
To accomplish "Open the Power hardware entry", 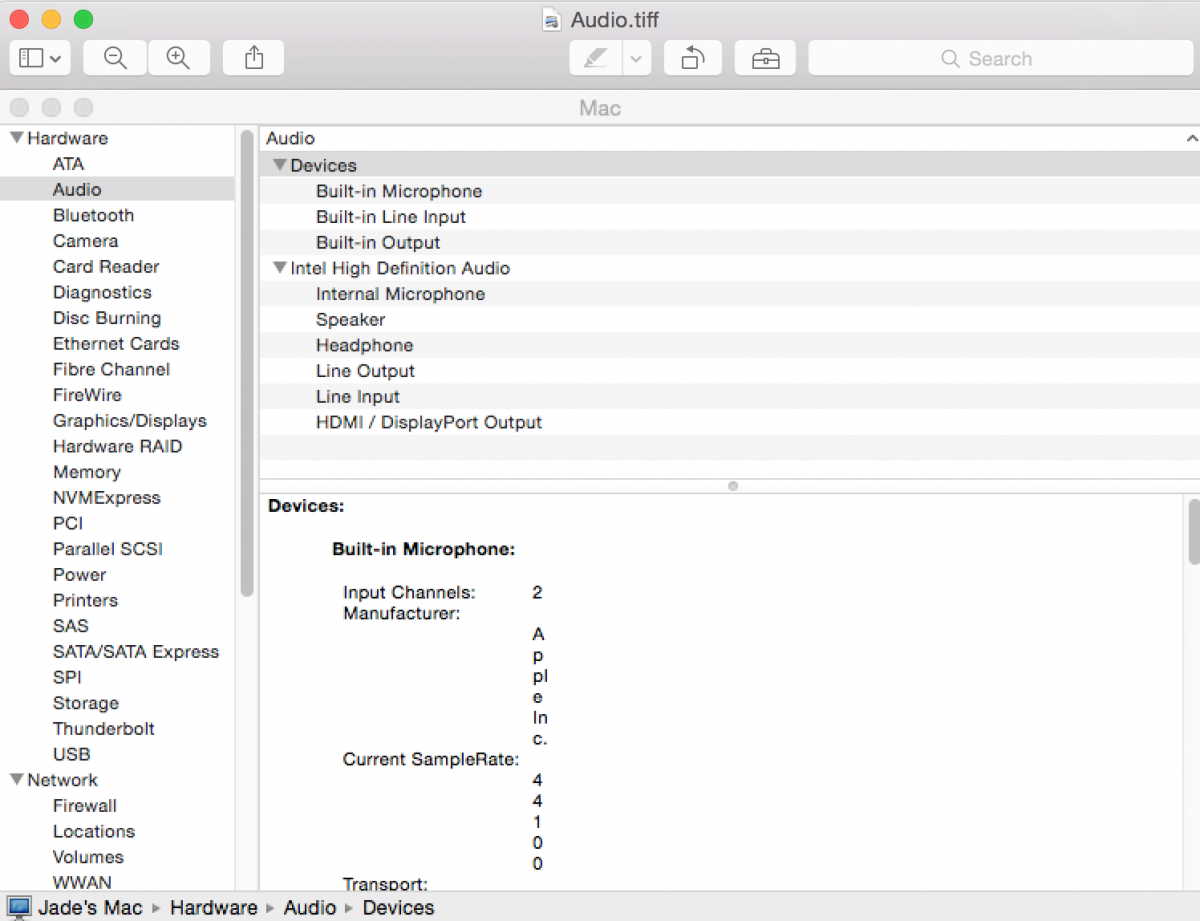I will point(79,575).
